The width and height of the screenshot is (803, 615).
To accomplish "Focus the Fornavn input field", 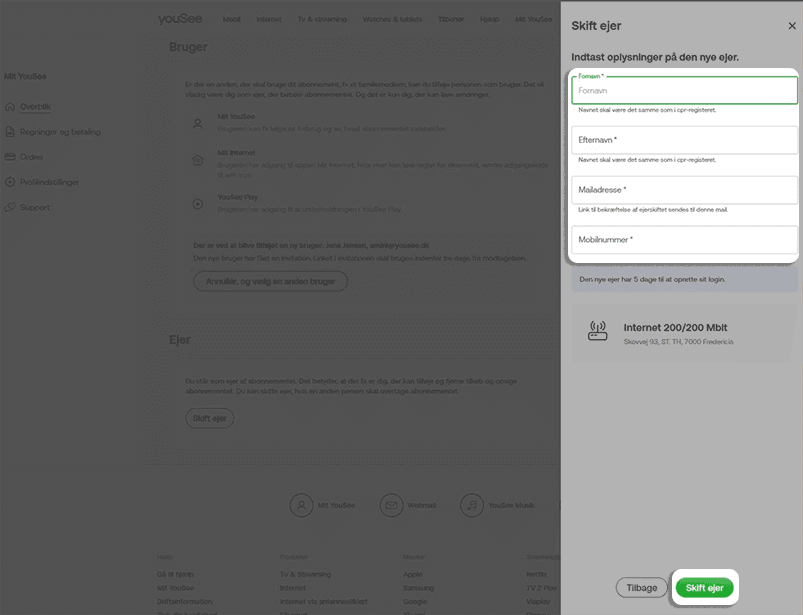I will [x=684, y=91].
